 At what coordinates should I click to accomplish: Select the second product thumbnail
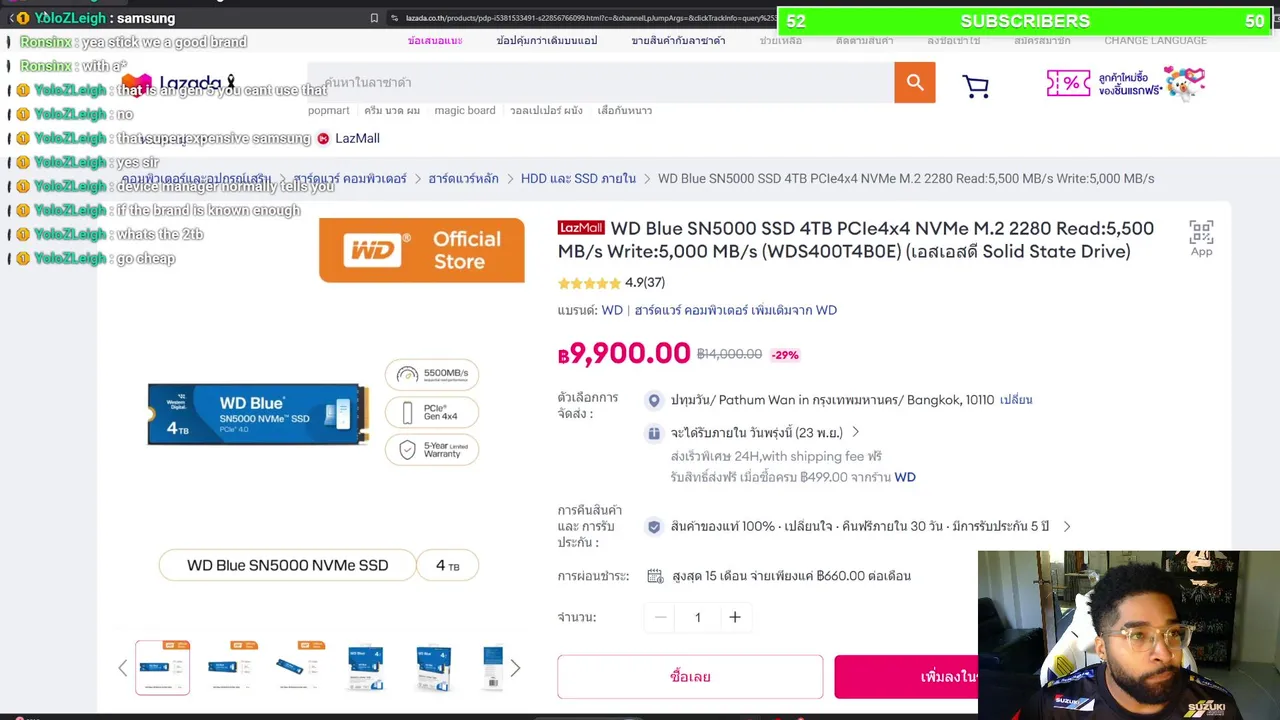230,667
